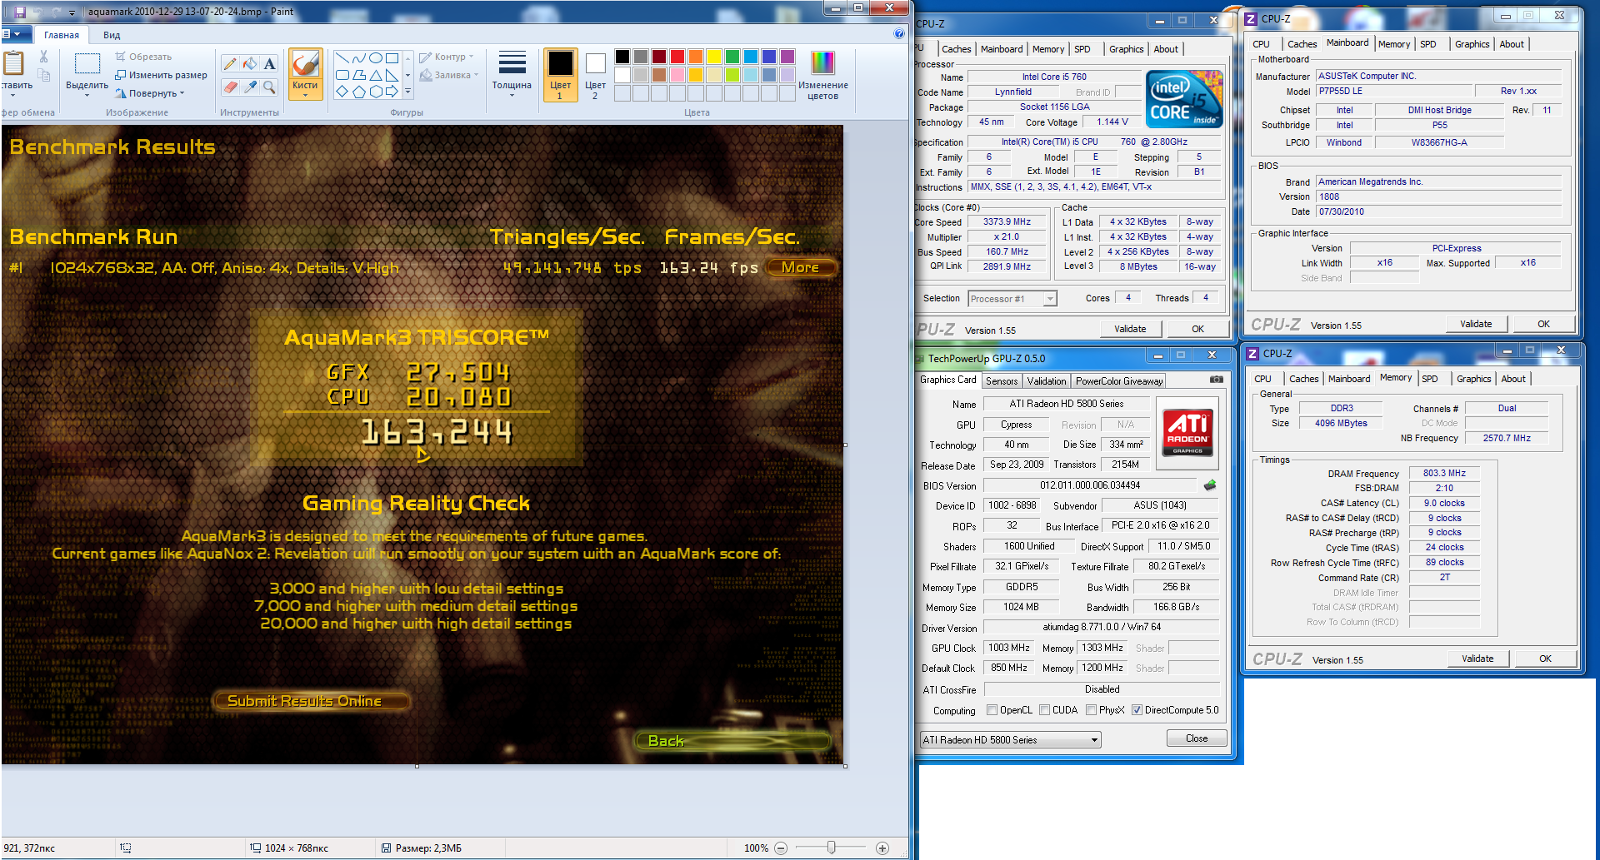Image resolution: width=1600 pixels, height=860 pixels.
Task: Open the Sensors tab in GPU-Z
Action: click(x=1001, y=381)
